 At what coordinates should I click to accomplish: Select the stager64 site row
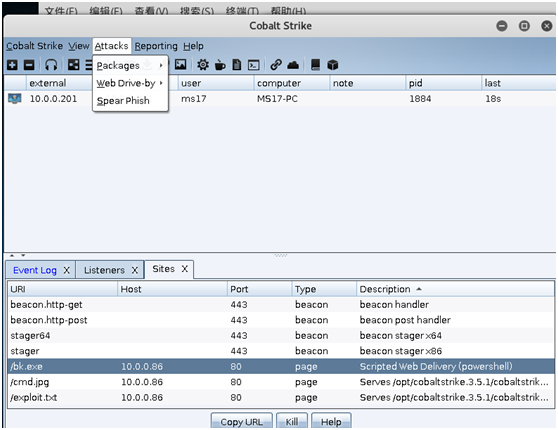[x=281, y=336]
